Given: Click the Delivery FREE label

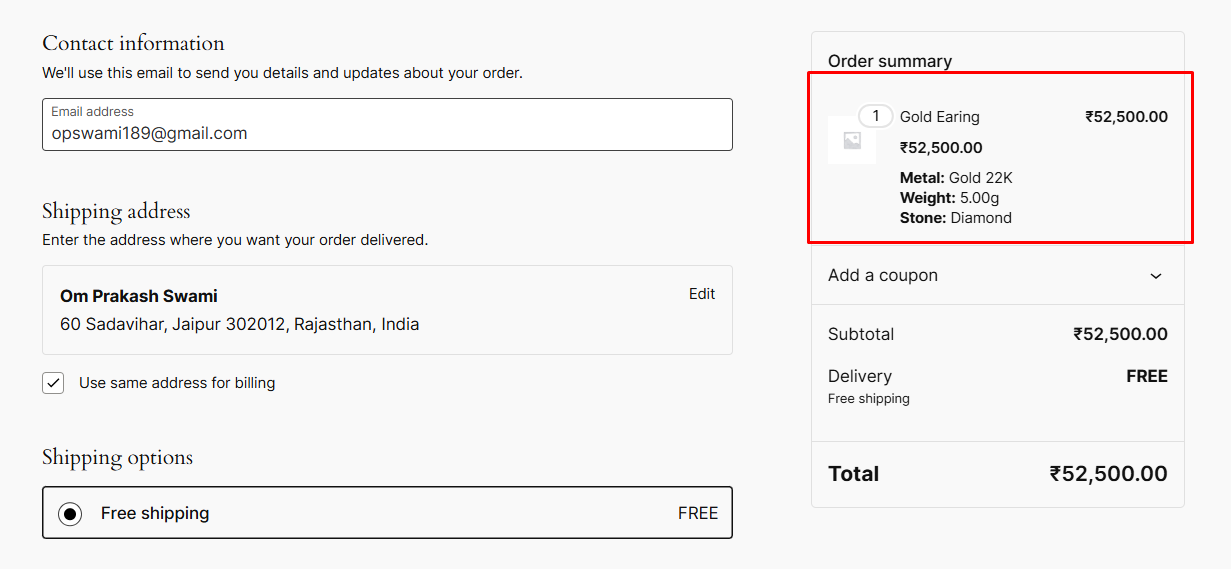Looking at the screenshot, I should pos(1147,376).
